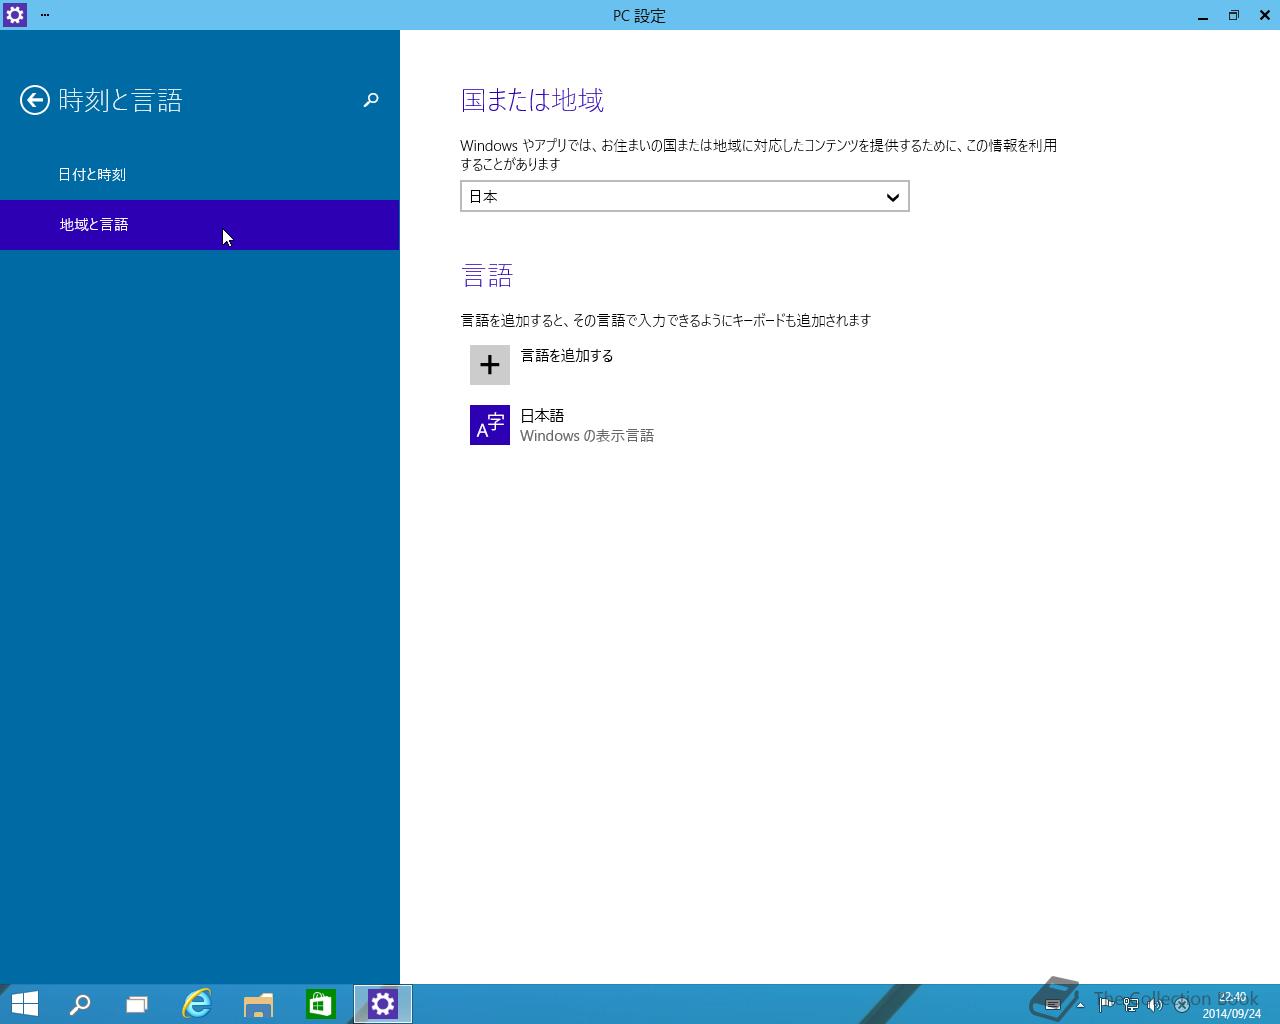
Task: Minimize the PC 設定 window
Action: pyautogui.click(x=1203, y=15)
